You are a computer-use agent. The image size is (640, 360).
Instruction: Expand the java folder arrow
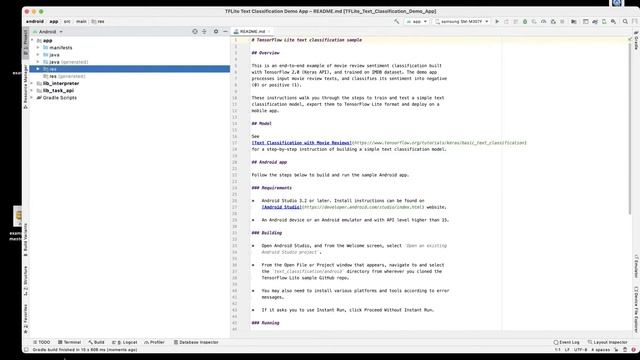[x=38, y=55]
